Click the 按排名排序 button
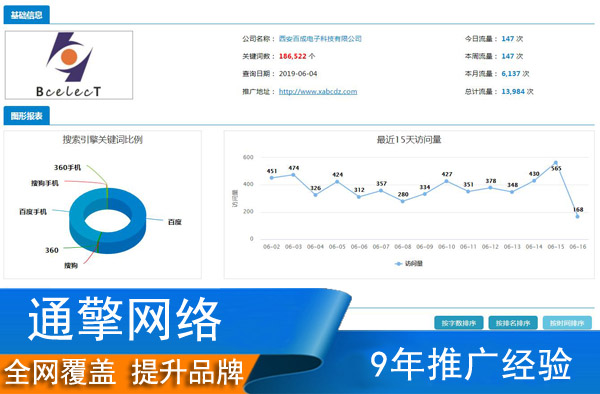The width and height of the screenshot is (600, 394). pos(513,323)
